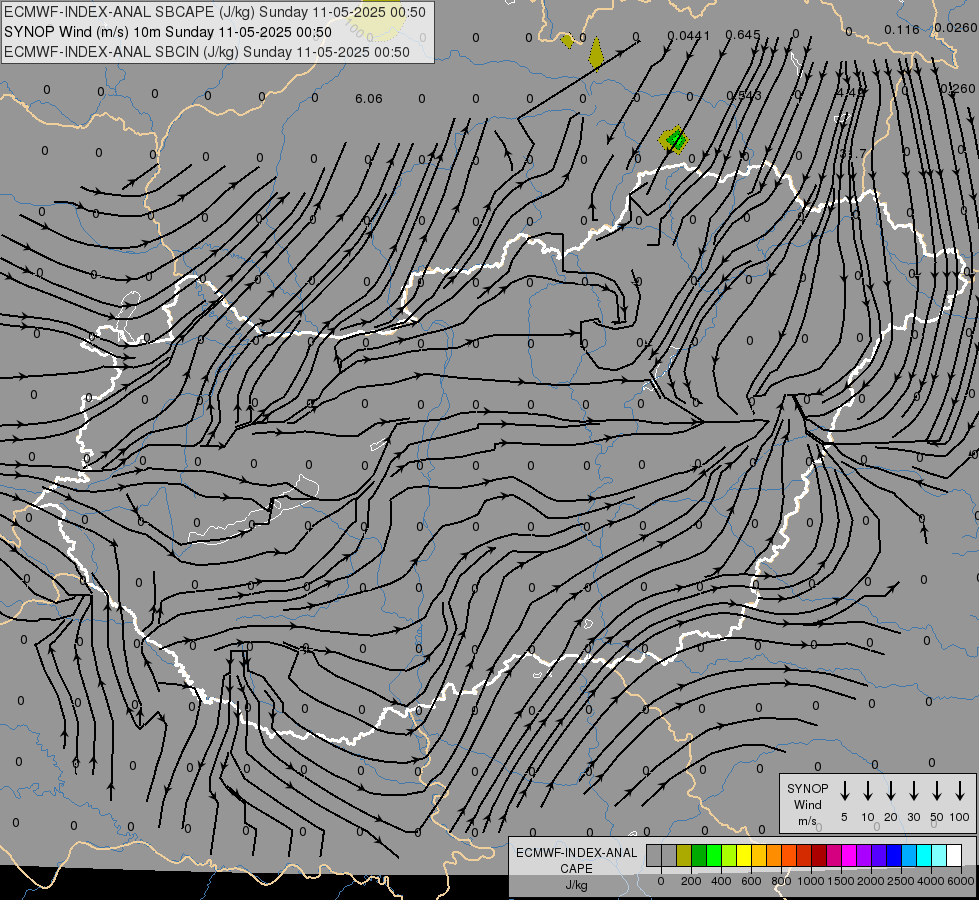
Task: Click the green CAPE patch on the map
Action: [676, 139]
